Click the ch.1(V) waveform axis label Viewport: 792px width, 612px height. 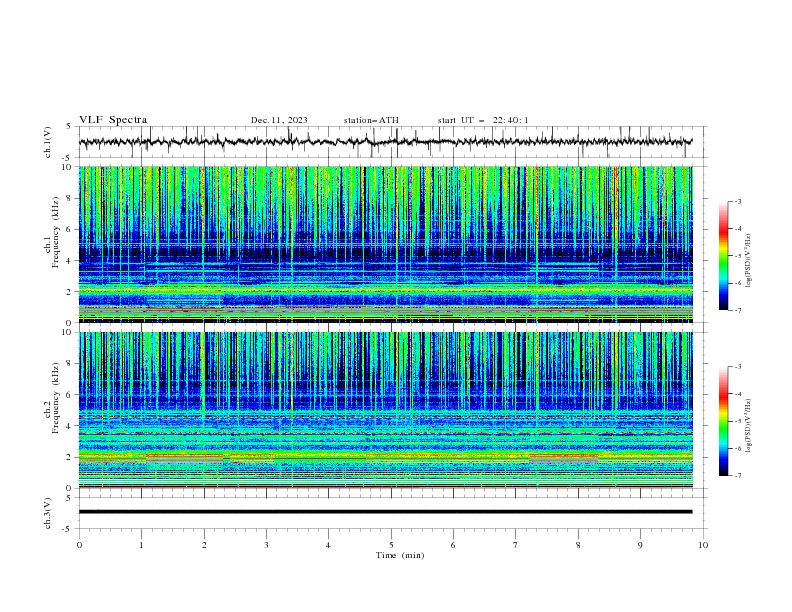coord(48,142)
